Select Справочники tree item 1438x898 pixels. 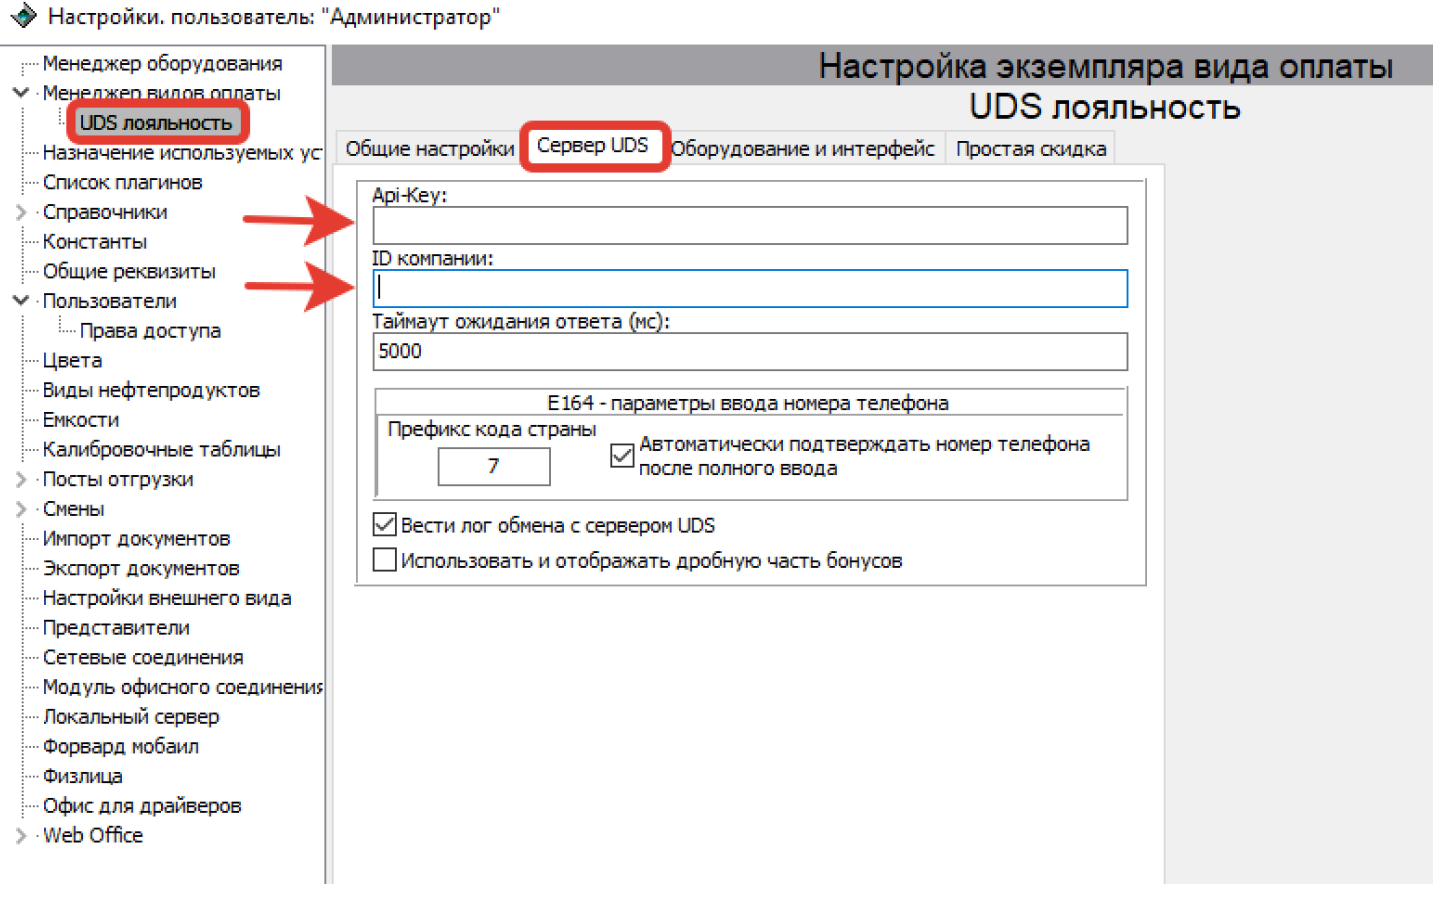point(105,212)
